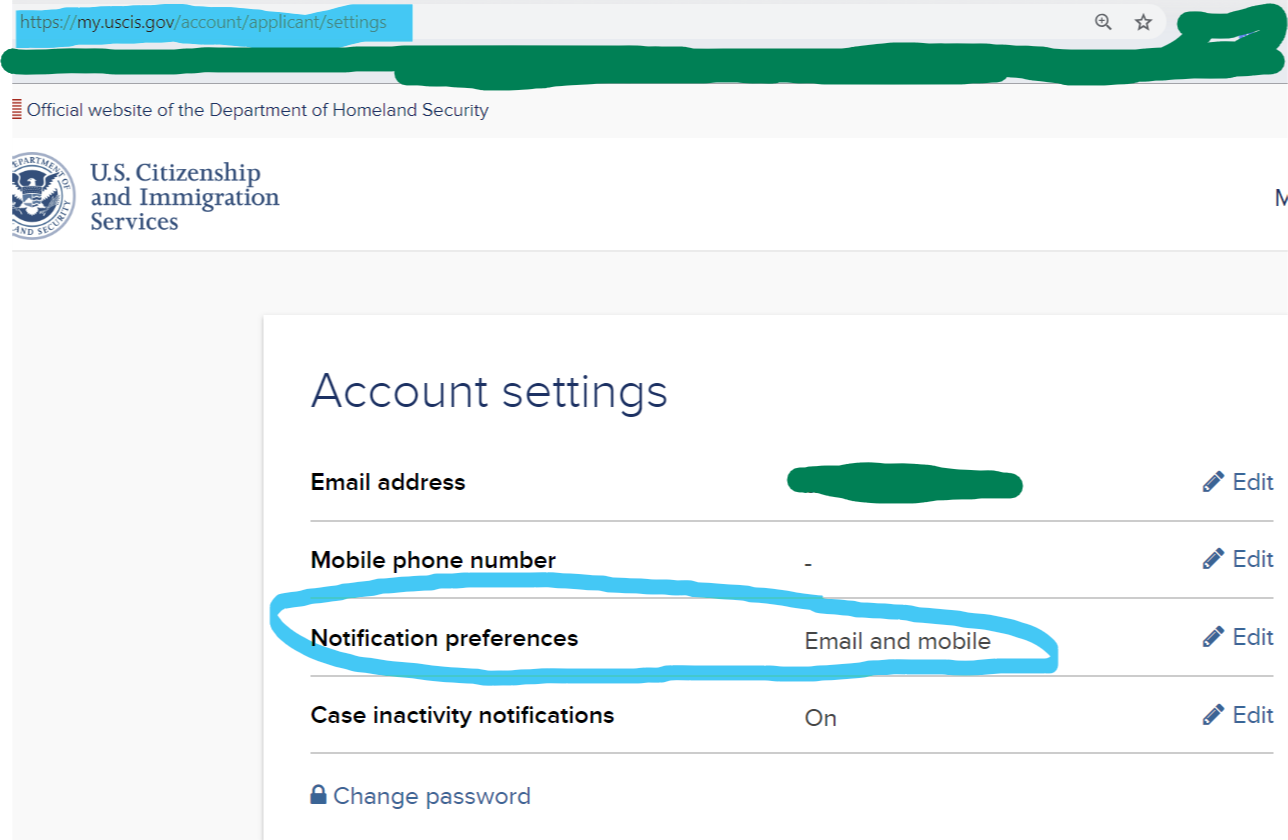Click the pencil icon for Mobile phone number
Viewport: 1288px width, 840px height.
[1213, 559]
